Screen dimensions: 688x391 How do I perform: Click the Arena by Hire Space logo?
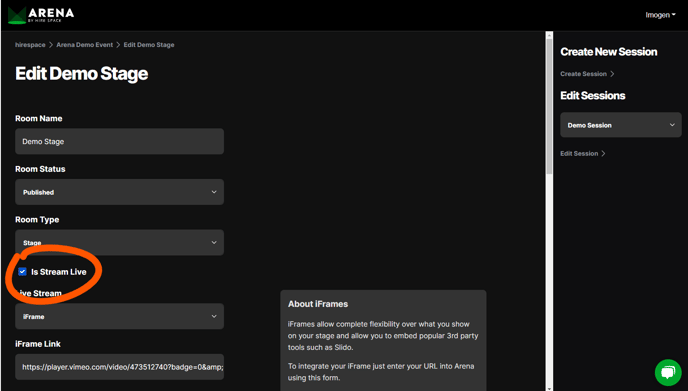click(x=41, y=15)
